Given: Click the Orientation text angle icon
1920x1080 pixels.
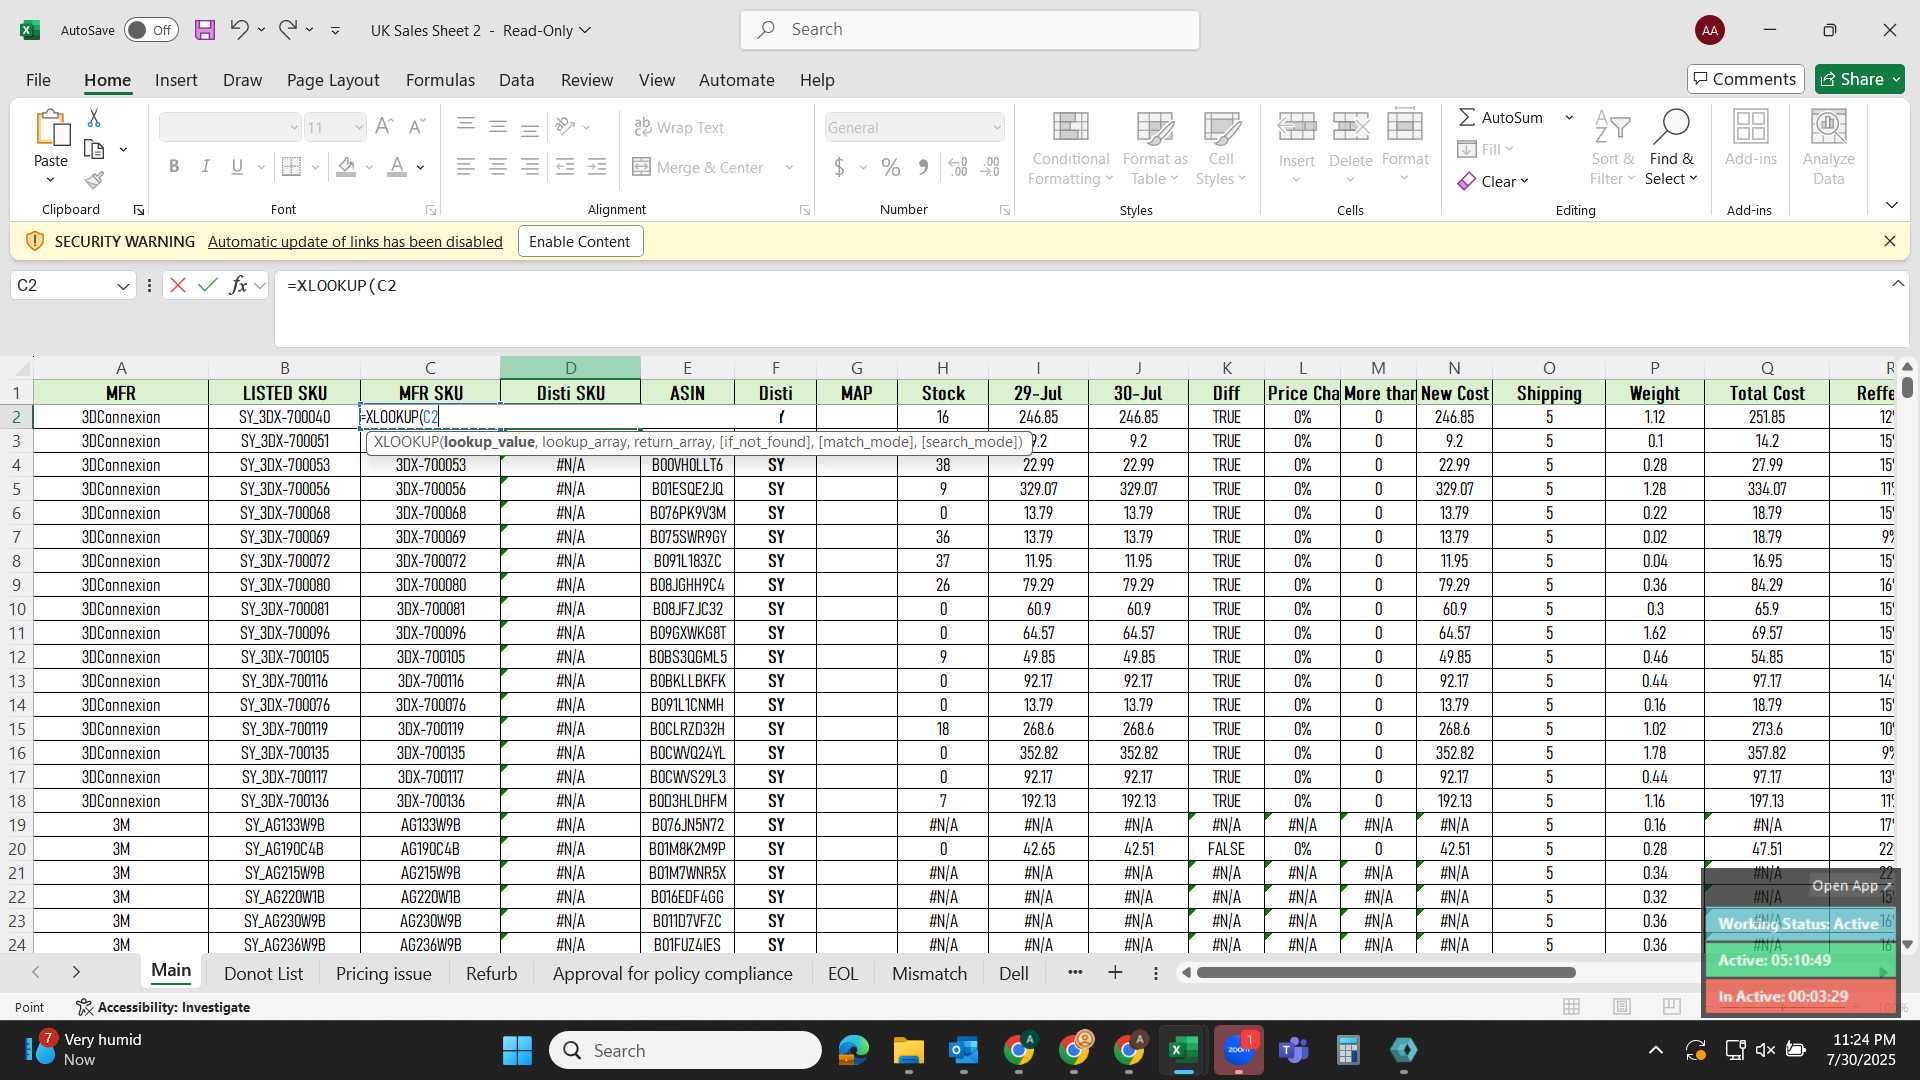Looking at the screenshot, I should (565, 126).
